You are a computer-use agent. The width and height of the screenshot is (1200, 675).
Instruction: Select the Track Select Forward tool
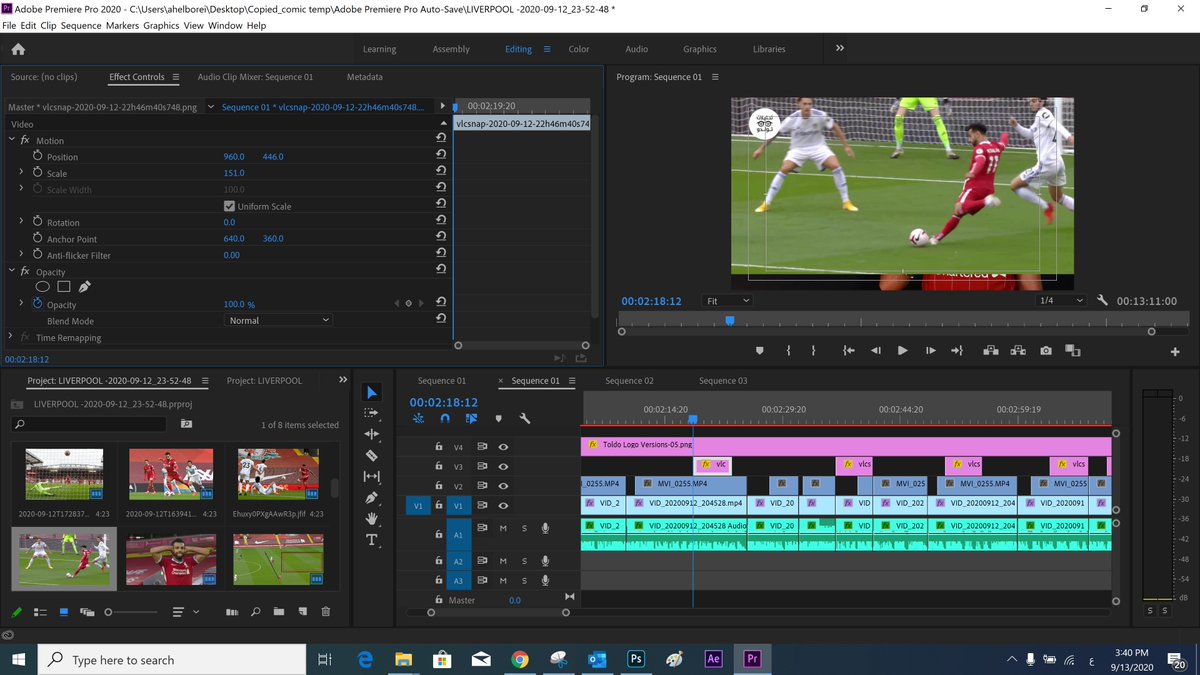coord(372,413)
